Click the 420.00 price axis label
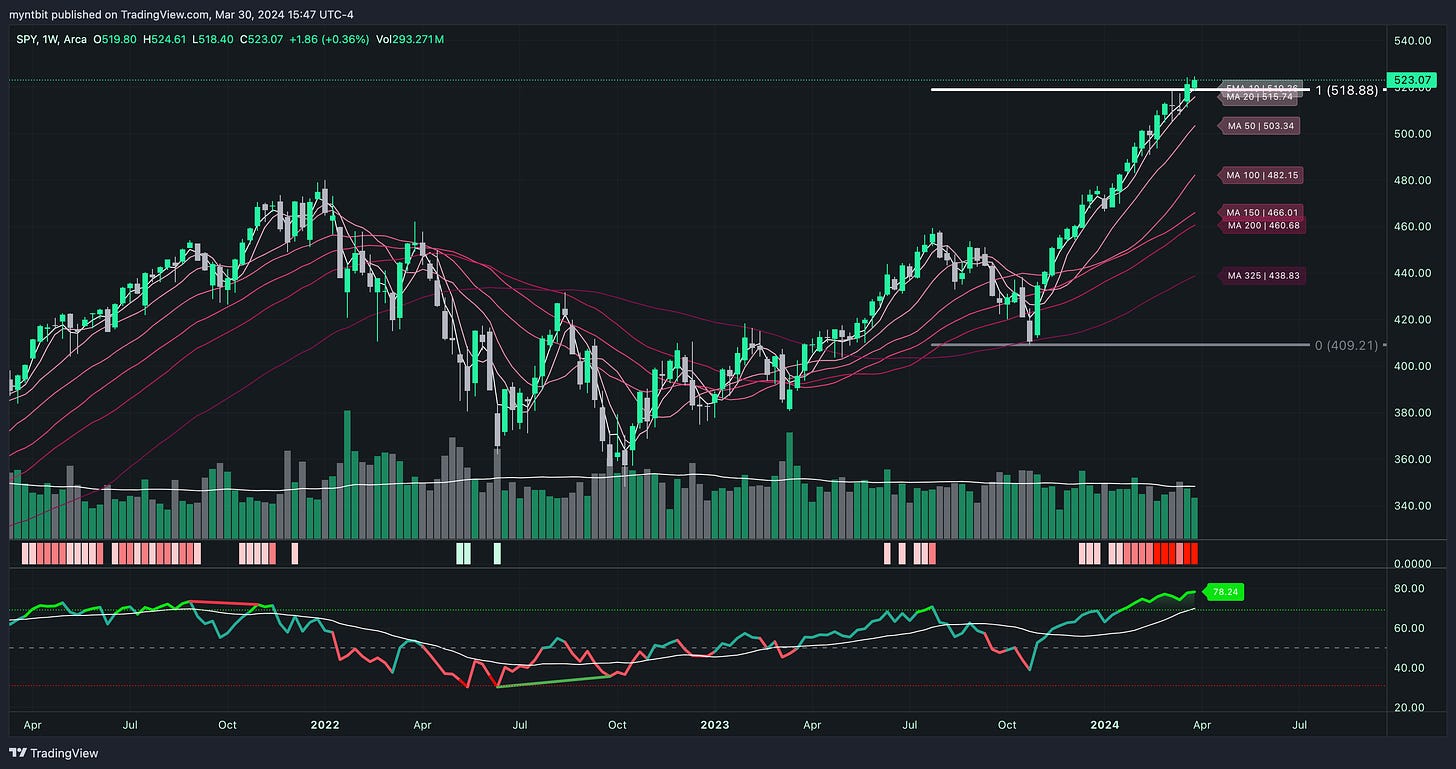Image resolution: width=1456 pixels, height=769 pixels. click(x=1415, y=320)
